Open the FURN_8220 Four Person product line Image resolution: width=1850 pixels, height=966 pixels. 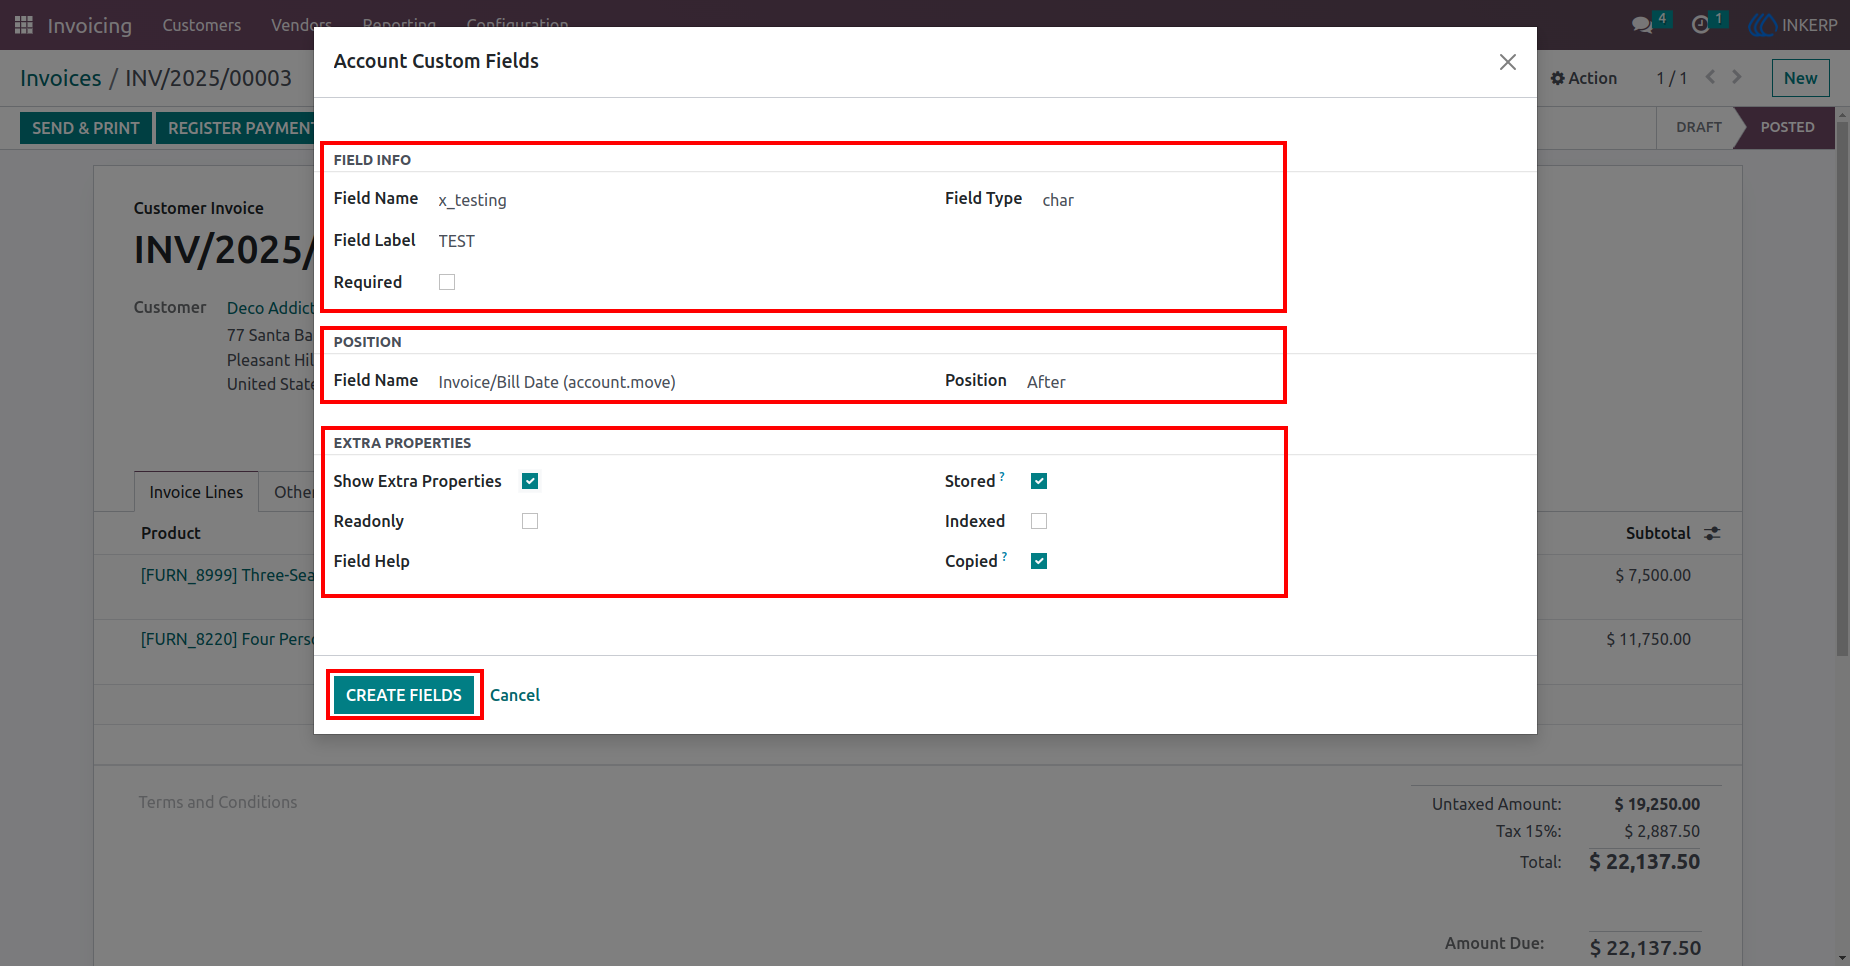click(x=227, y=639)
